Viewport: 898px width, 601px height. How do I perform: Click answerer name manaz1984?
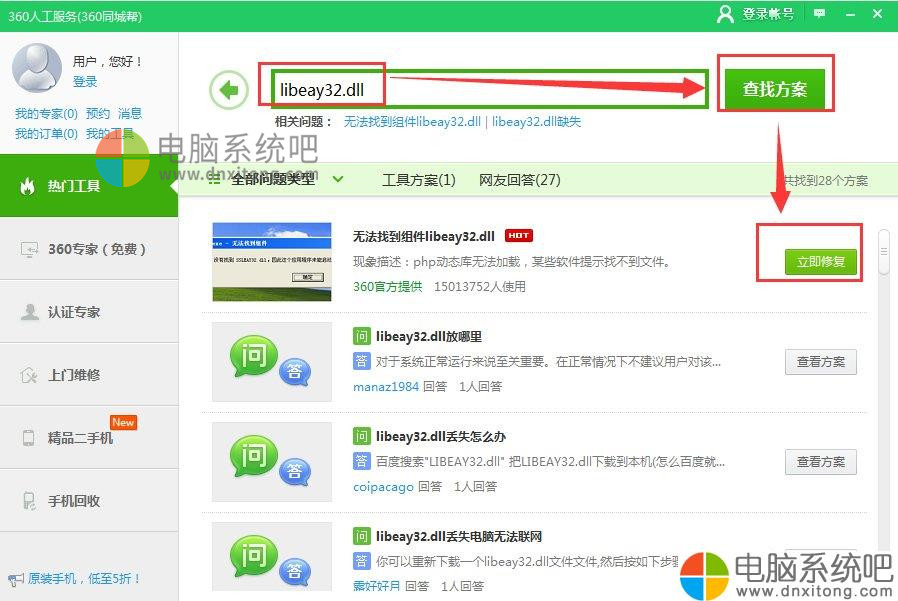pyautogui.click(x=386, y=387)
